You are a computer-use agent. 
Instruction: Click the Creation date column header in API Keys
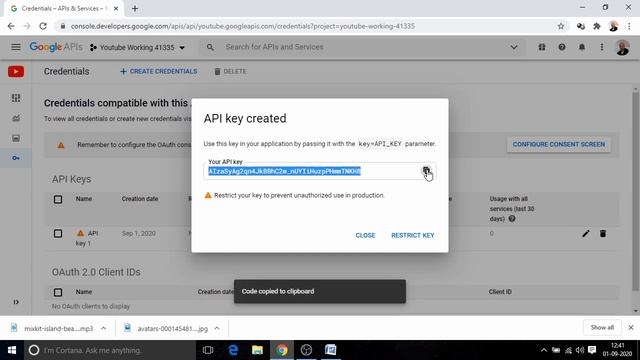140,199
